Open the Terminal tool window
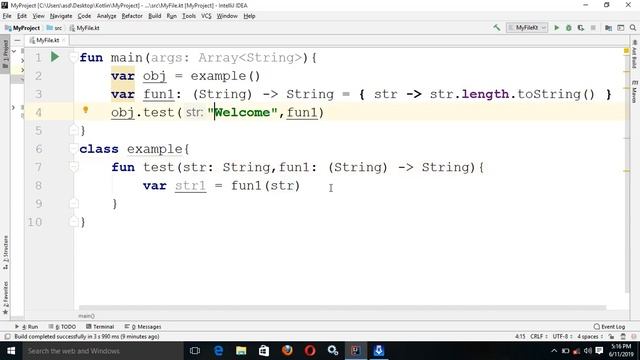Viewport: 640px width, 360px height. pyautogui.click(x=100, y=327)
